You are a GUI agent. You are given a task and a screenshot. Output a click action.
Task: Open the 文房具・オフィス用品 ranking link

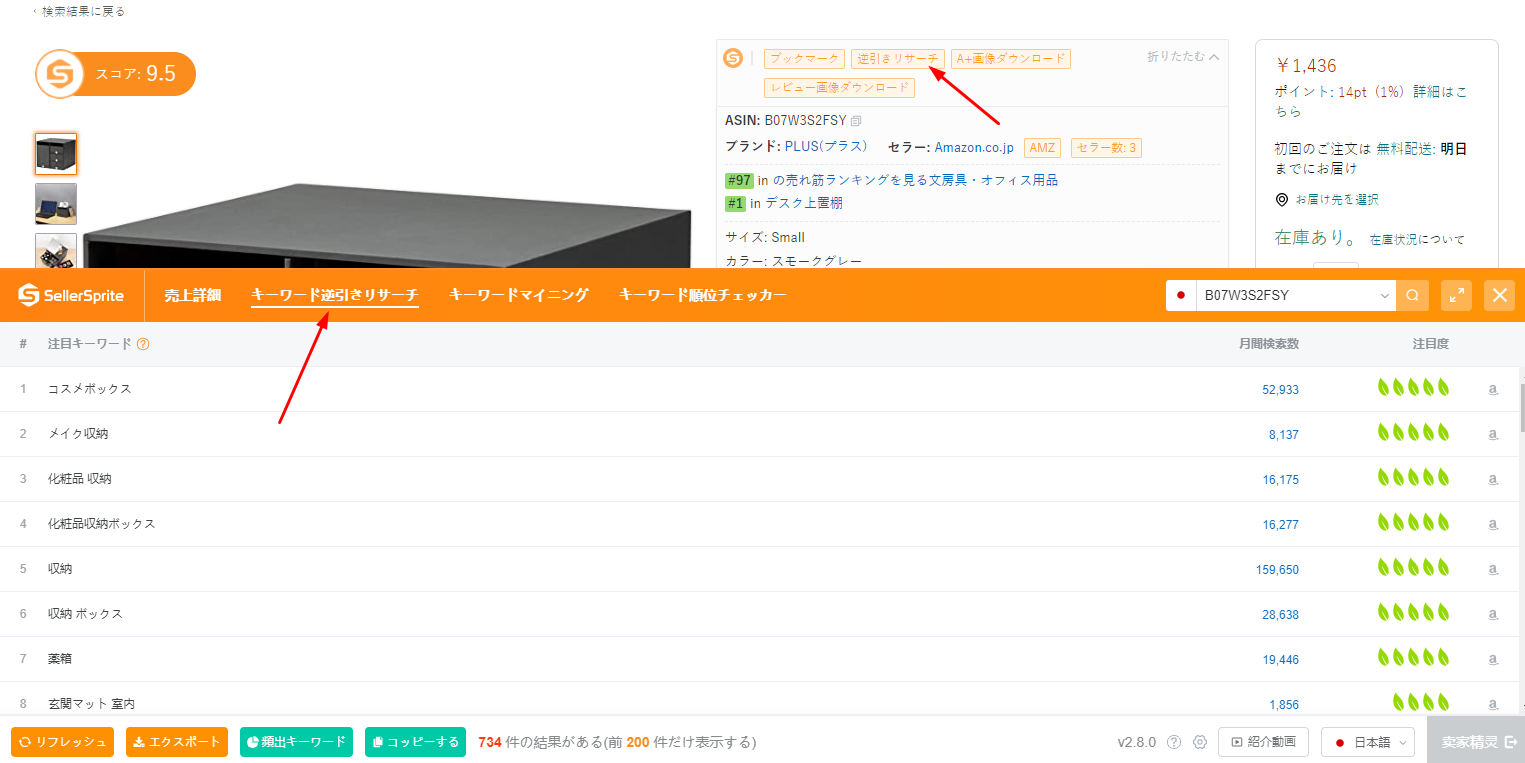point(916,180)
